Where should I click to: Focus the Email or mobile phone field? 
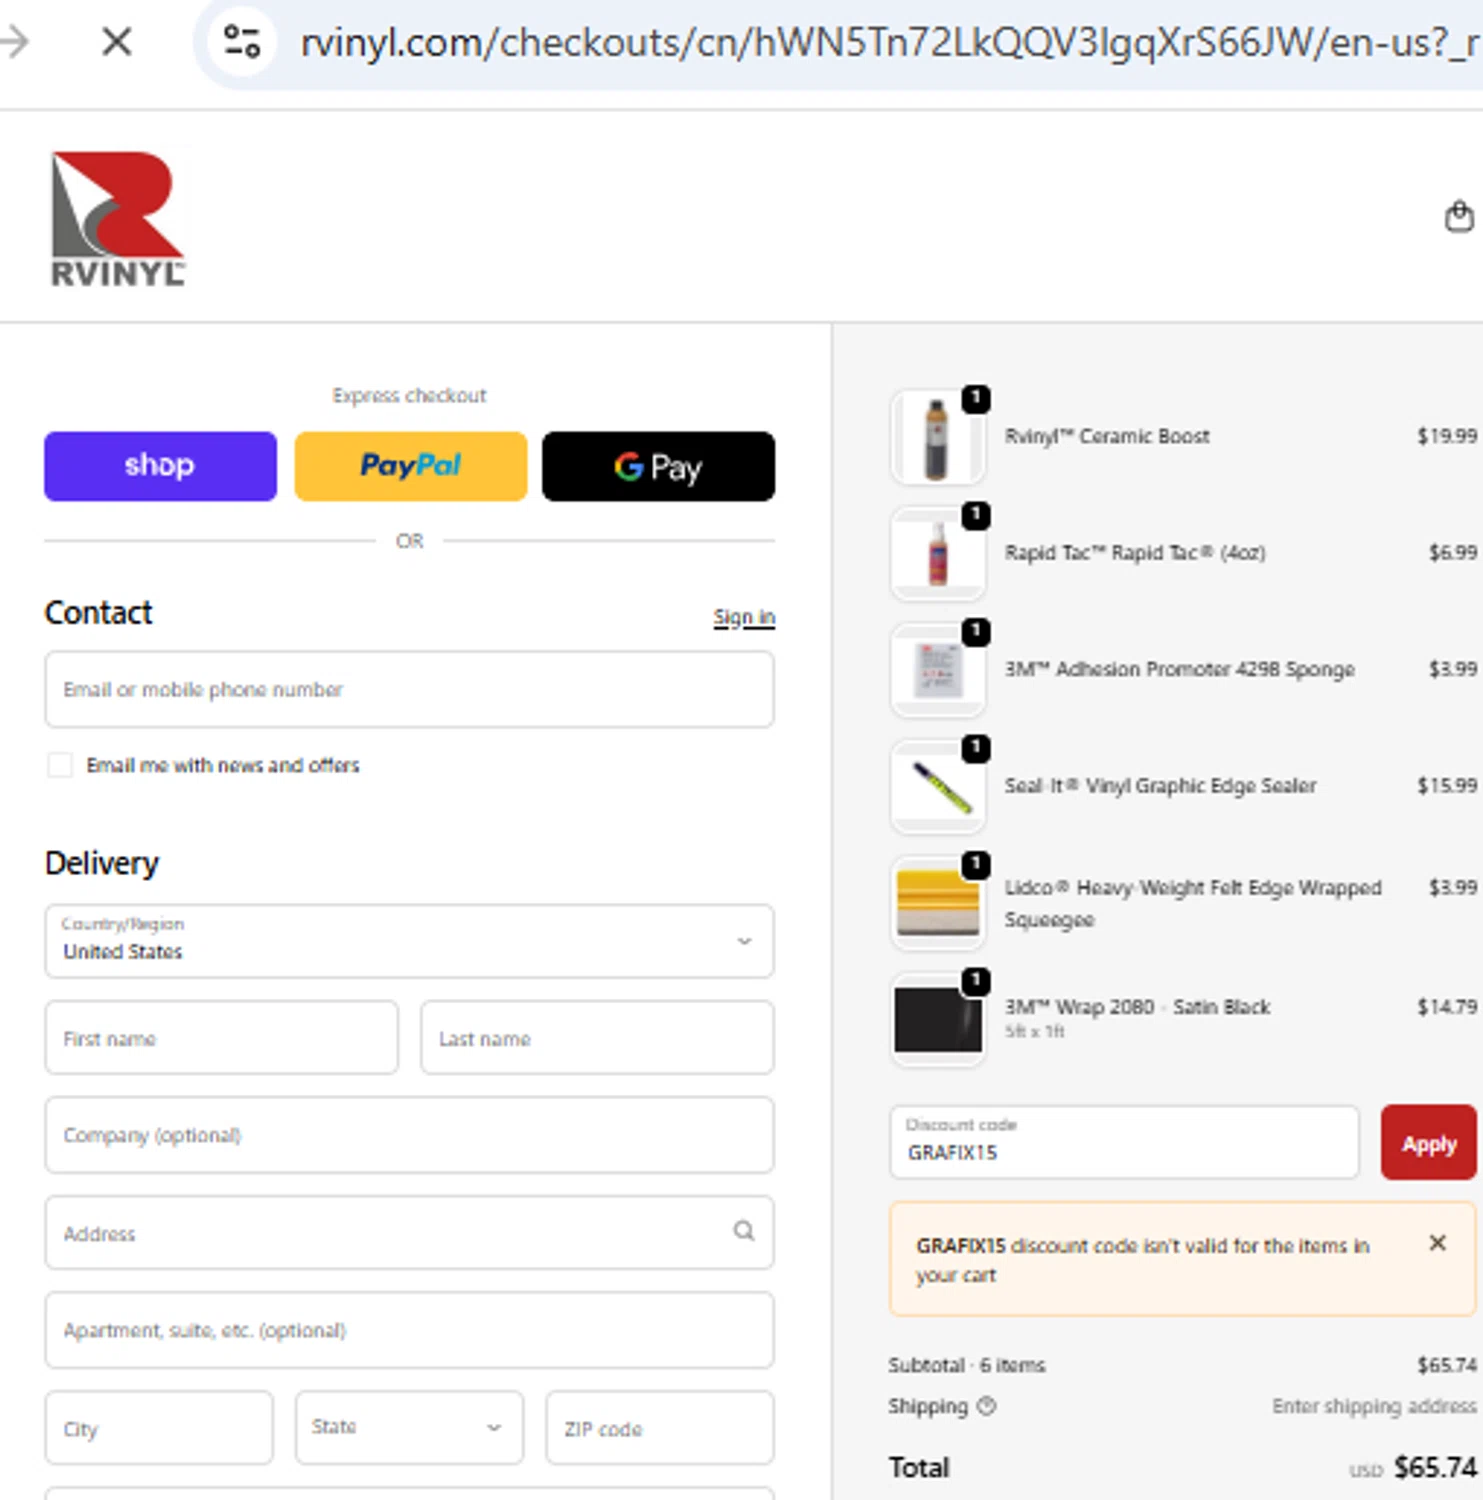(409, 689)
